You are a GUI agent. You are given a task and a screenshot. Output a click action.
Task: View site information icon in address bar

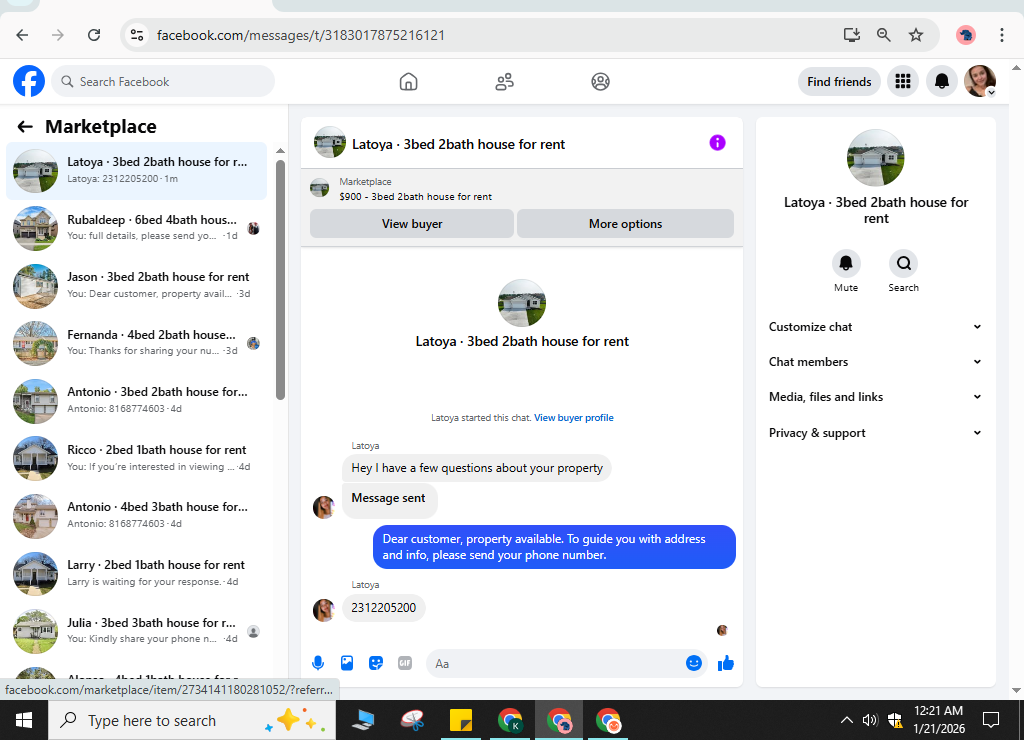tap(137, 35)
